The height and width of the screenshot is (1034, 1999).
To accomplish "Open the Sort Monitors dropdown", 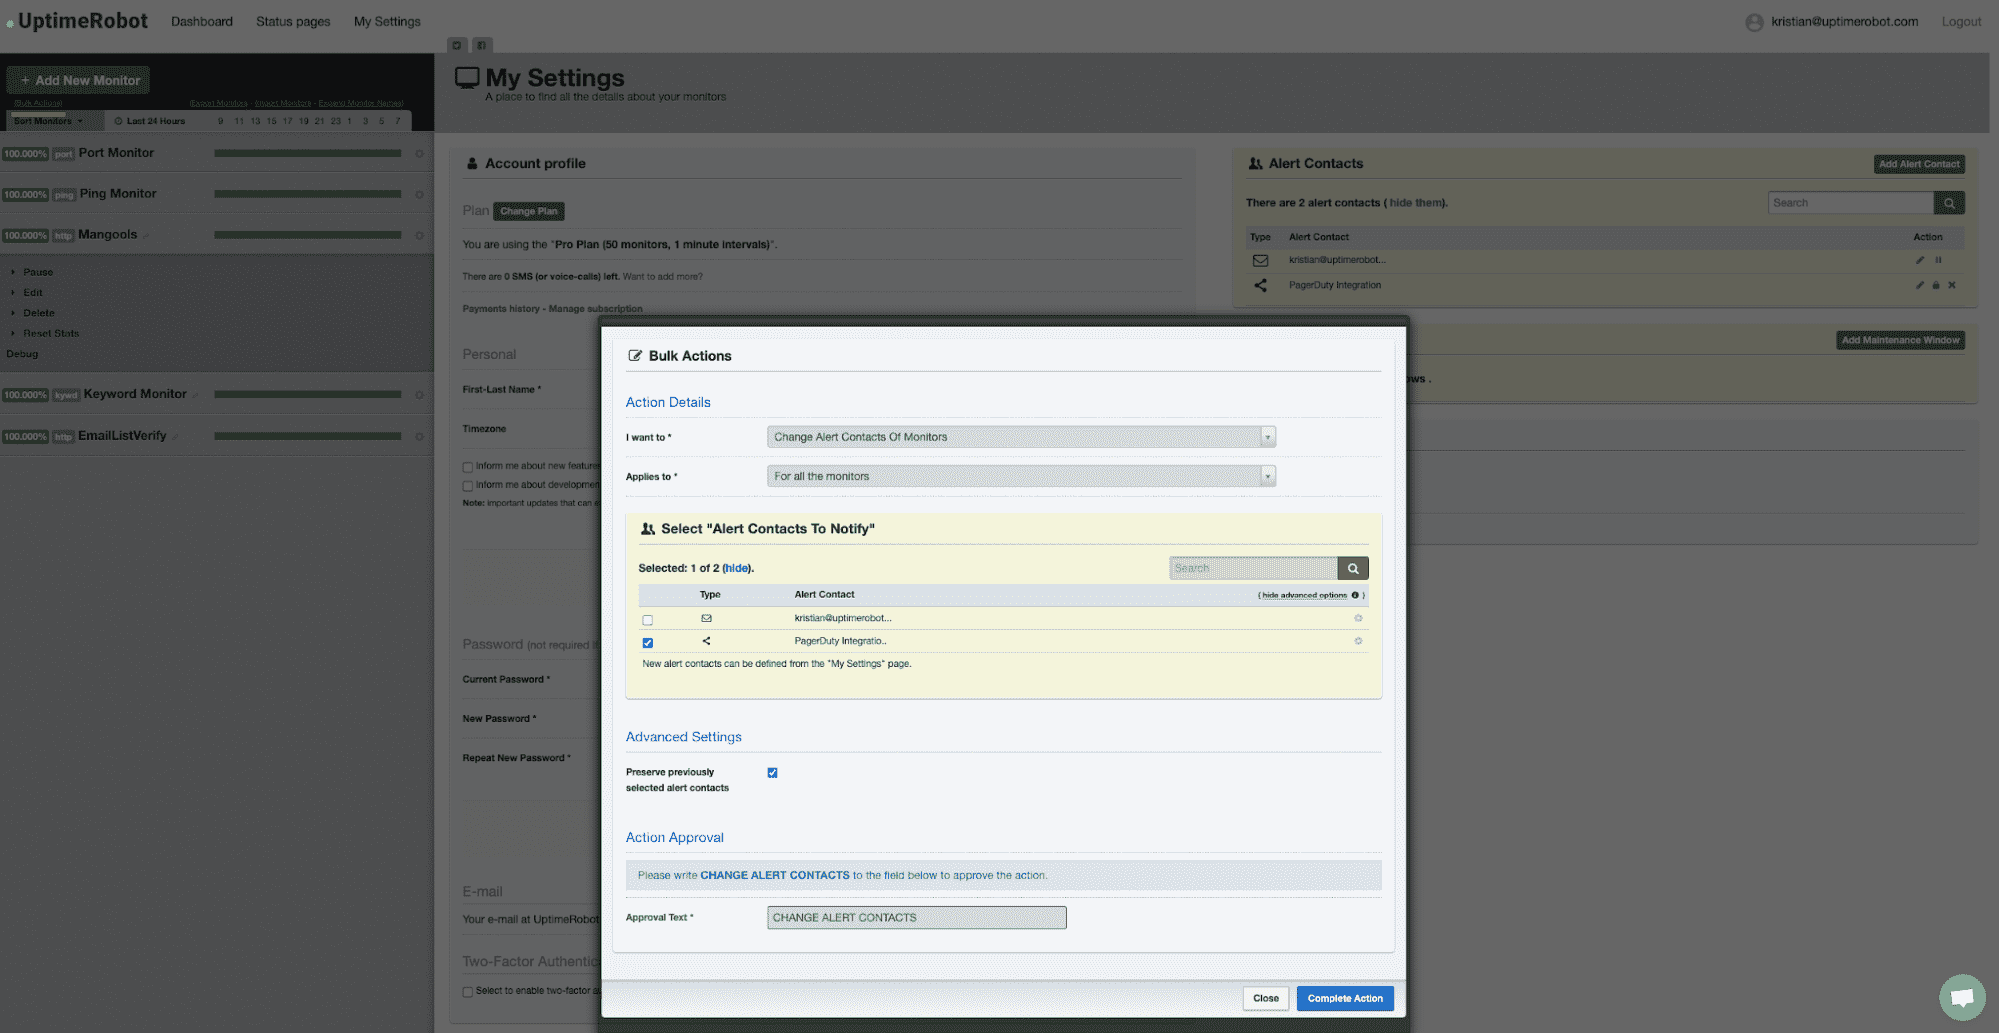I will pyautogui.click(x=53, y=120).
